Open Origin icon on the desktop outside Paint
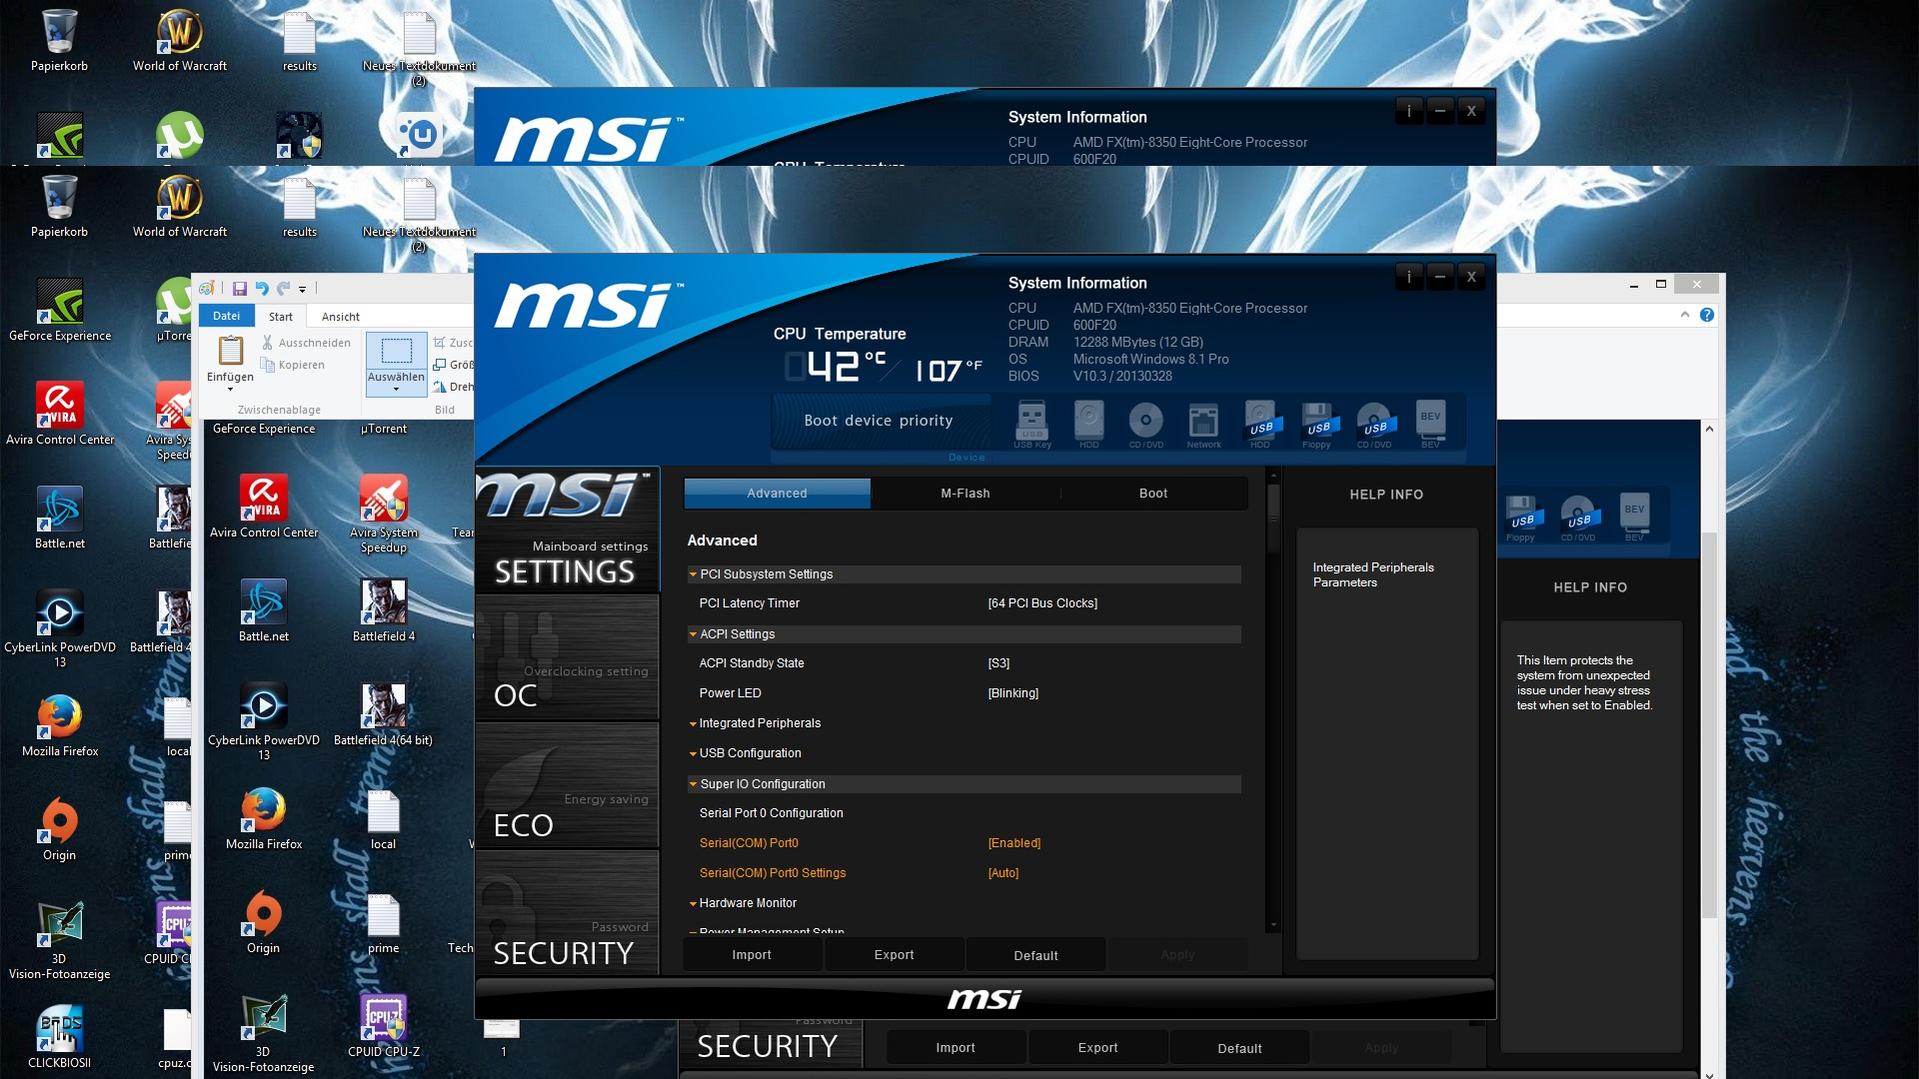Screen dimensions: 1919x1079 60,829
